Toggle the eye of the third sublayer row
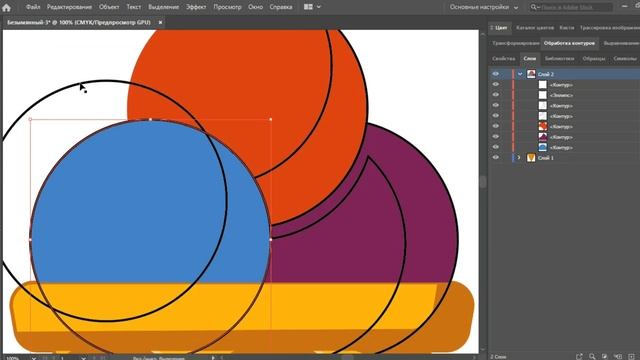The image size is (640, 360). [496, 105]
